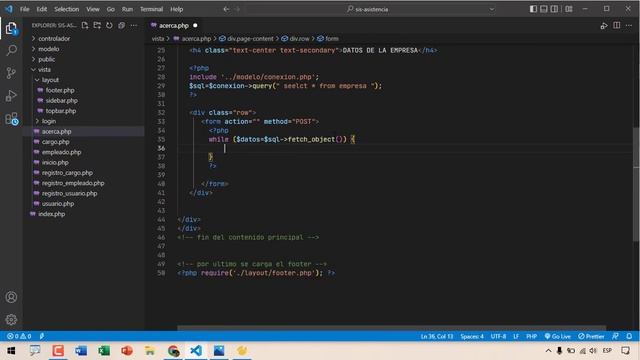Refresh the Explorer tree

(x=109, y=25)
